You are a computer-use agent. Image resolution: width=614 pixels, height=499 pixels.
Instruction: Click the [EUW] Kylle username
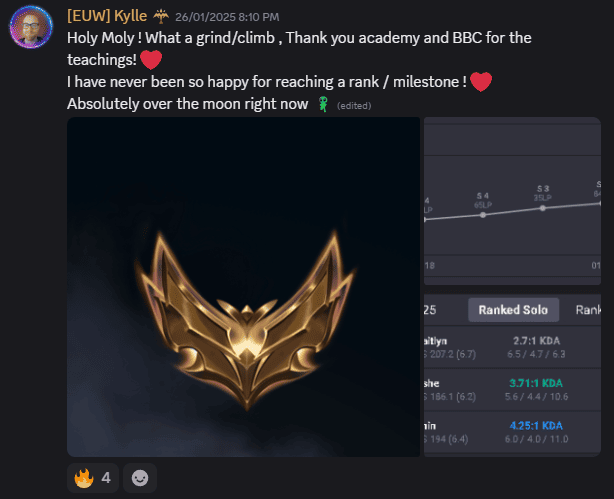coord(107,16)
